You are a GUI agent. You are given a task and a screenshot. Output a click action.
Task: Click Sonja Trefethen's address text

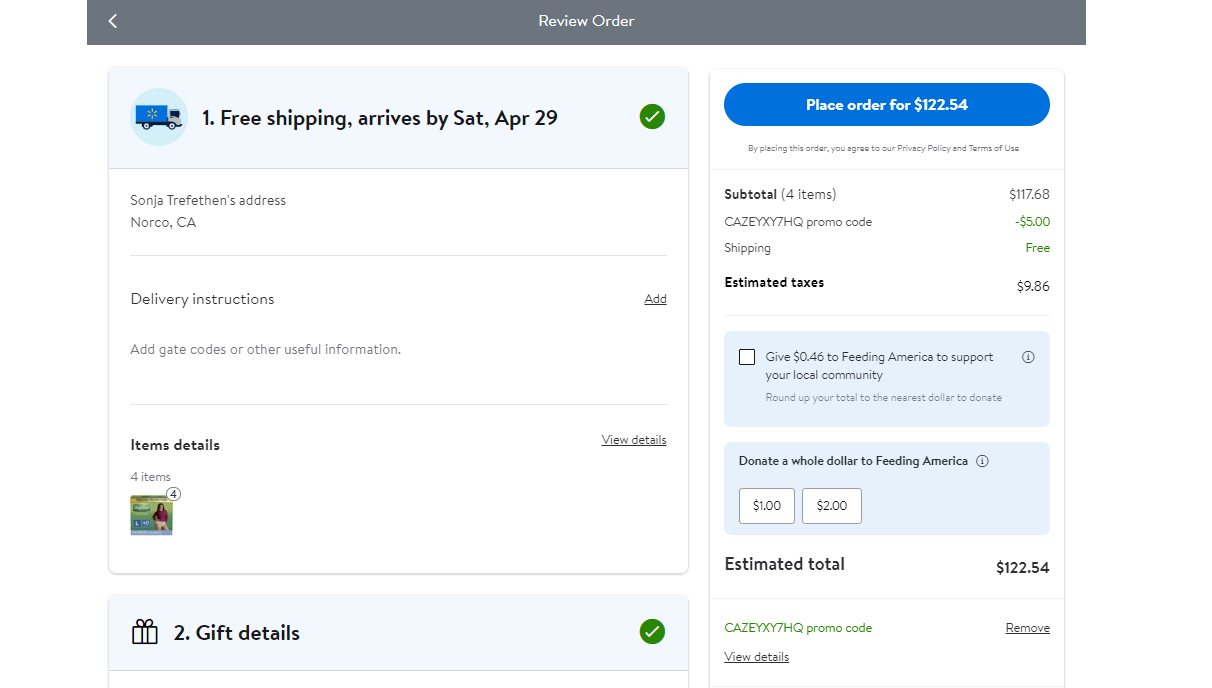coord(208,201)
